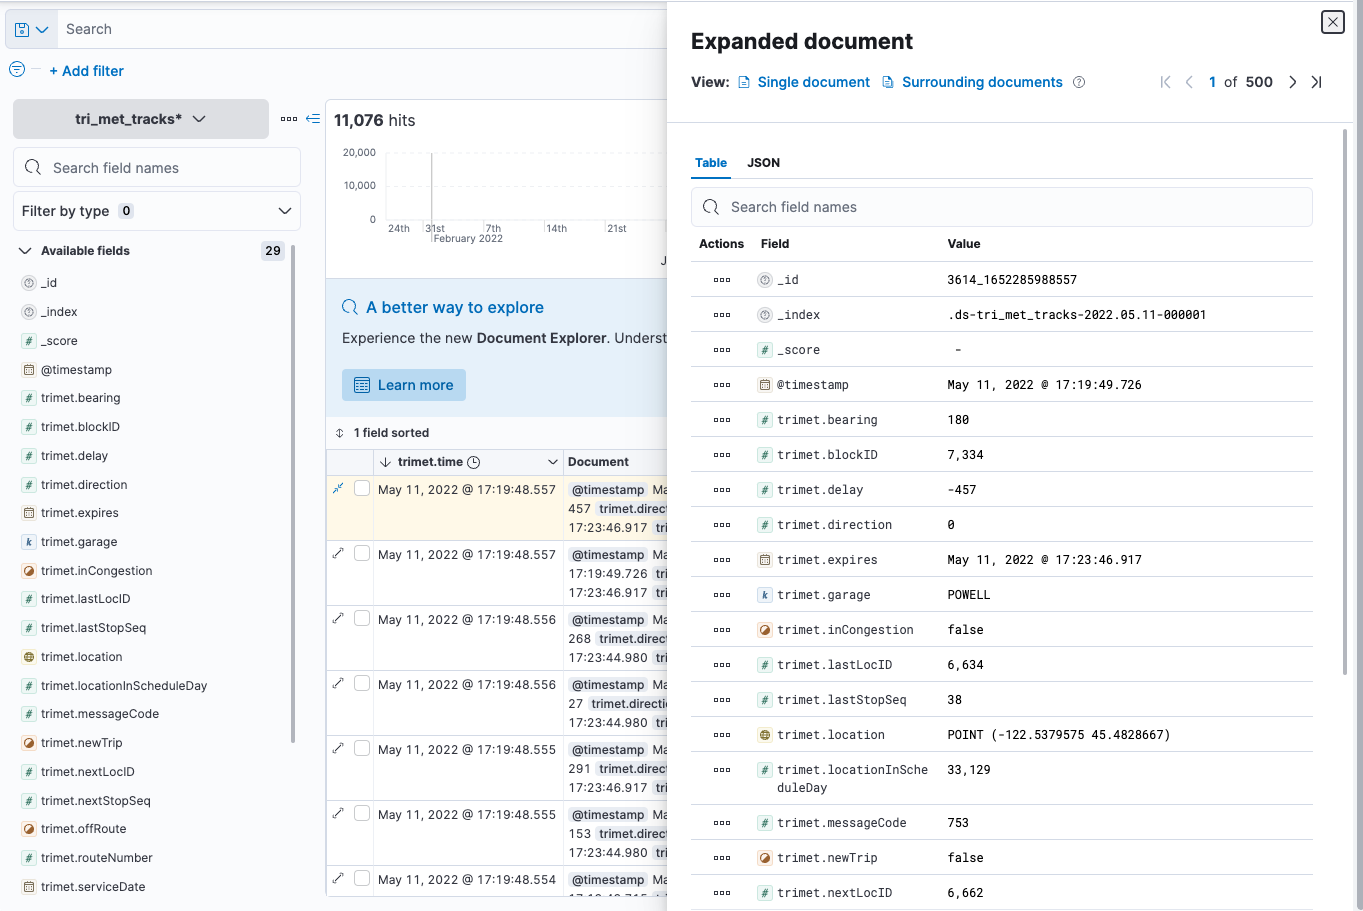
Task: Open the tri_met_tracks* index pattern dropdown
Action: [x=141, y=119]
